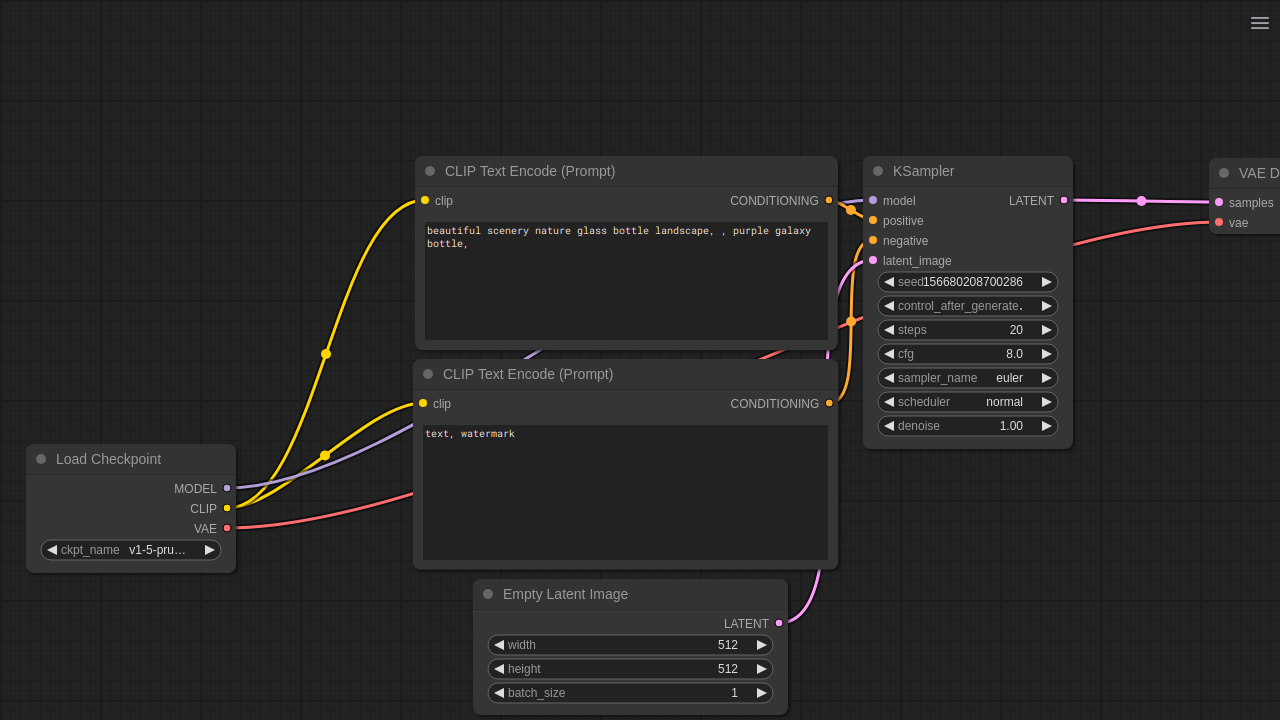Open the sampler_name euler dropdown

968,378
